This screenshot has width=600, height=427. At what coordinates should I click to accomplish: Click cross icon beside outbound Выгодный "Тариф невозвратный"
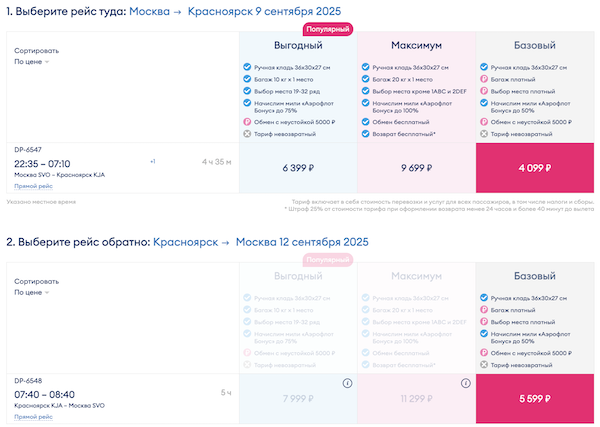pyautogui.click(x=247, y=133)
